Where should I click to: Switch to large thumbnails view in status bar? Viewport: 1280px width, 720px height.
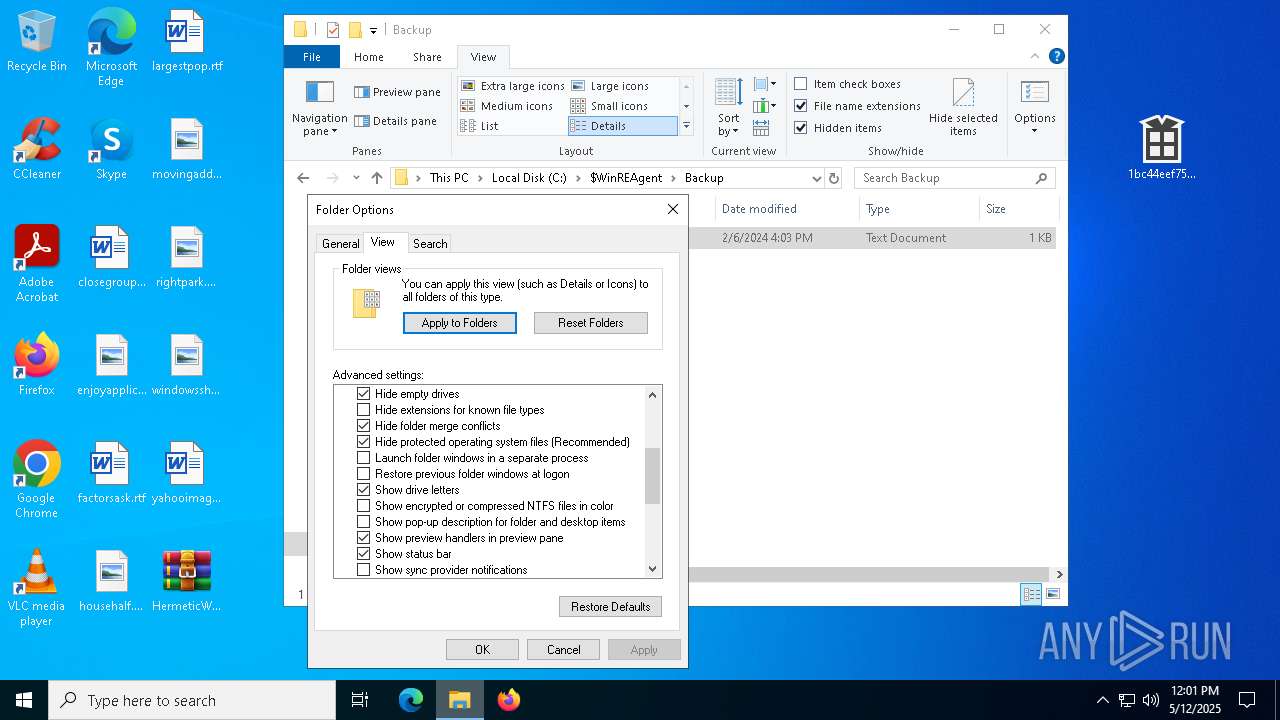pos(1051,594)
